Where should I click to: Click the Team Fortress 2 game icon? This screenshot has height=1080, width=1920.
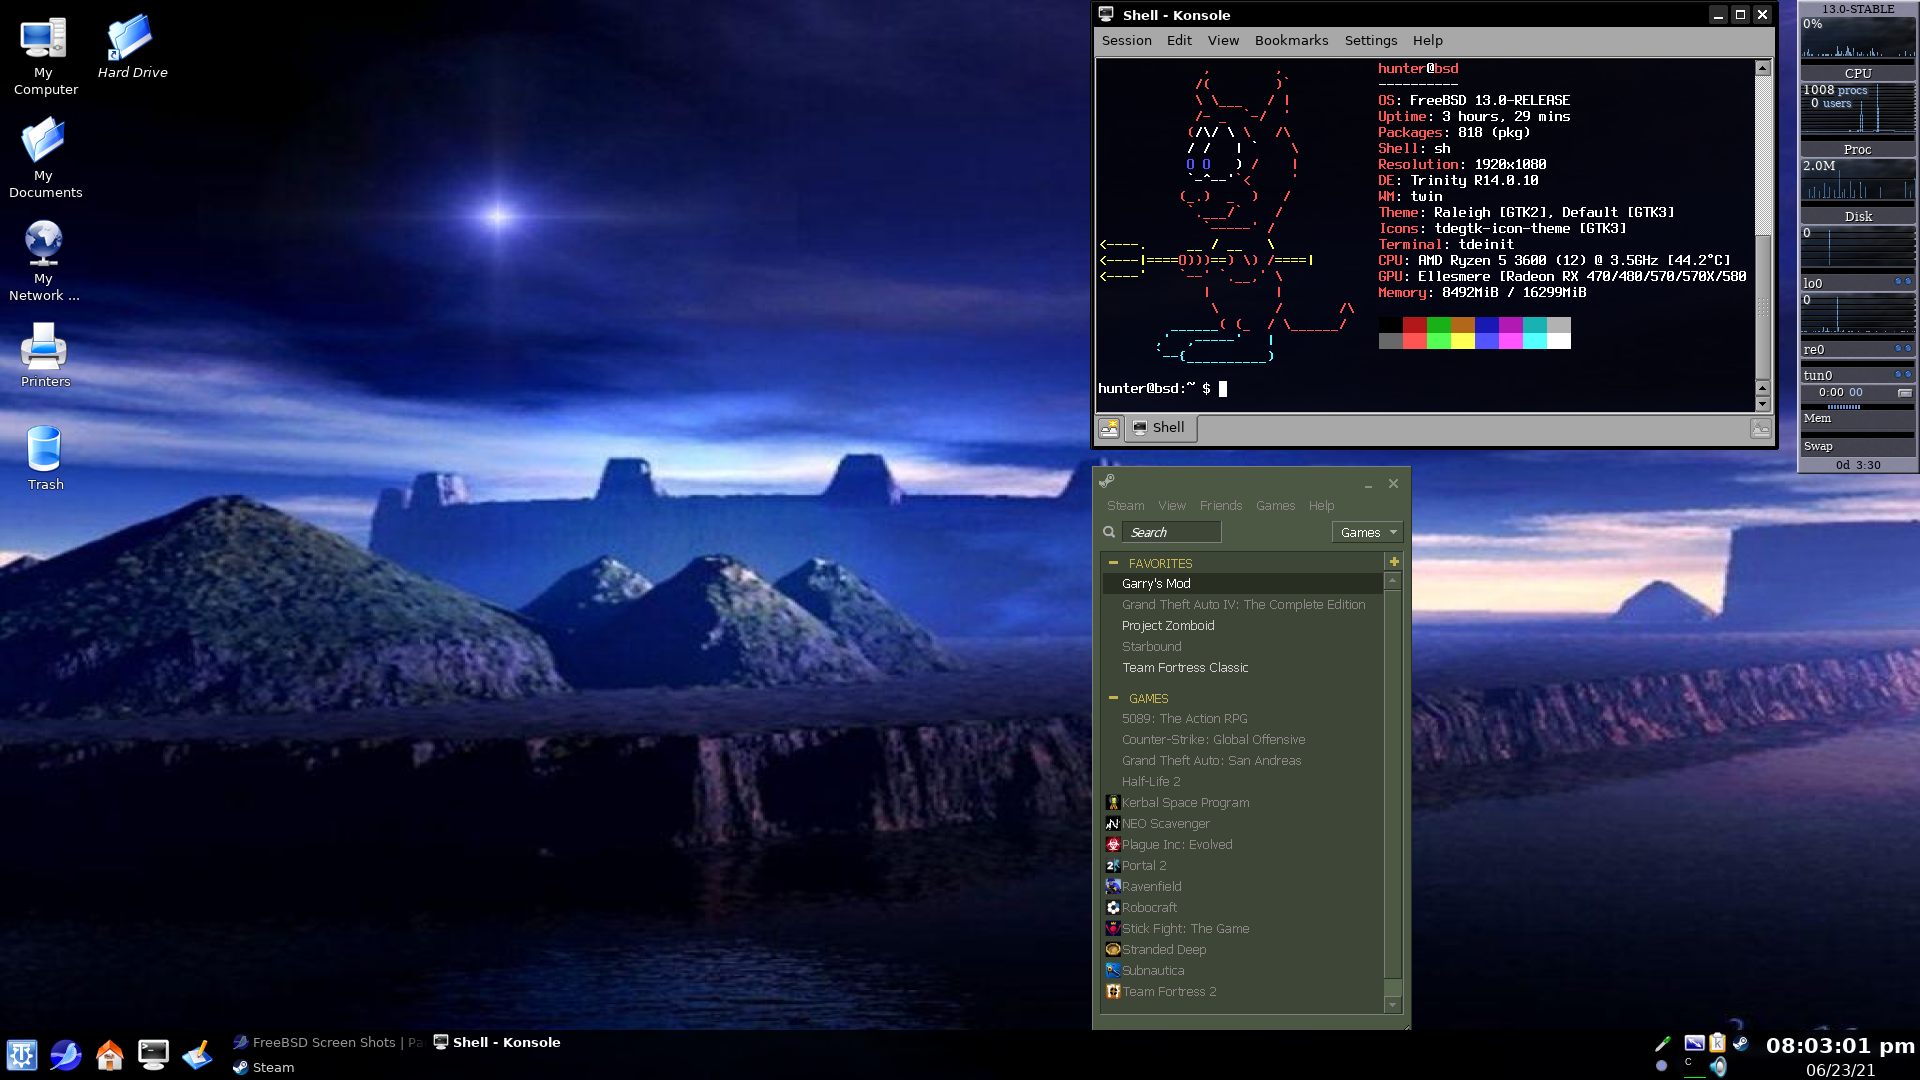coord(1113,991)
